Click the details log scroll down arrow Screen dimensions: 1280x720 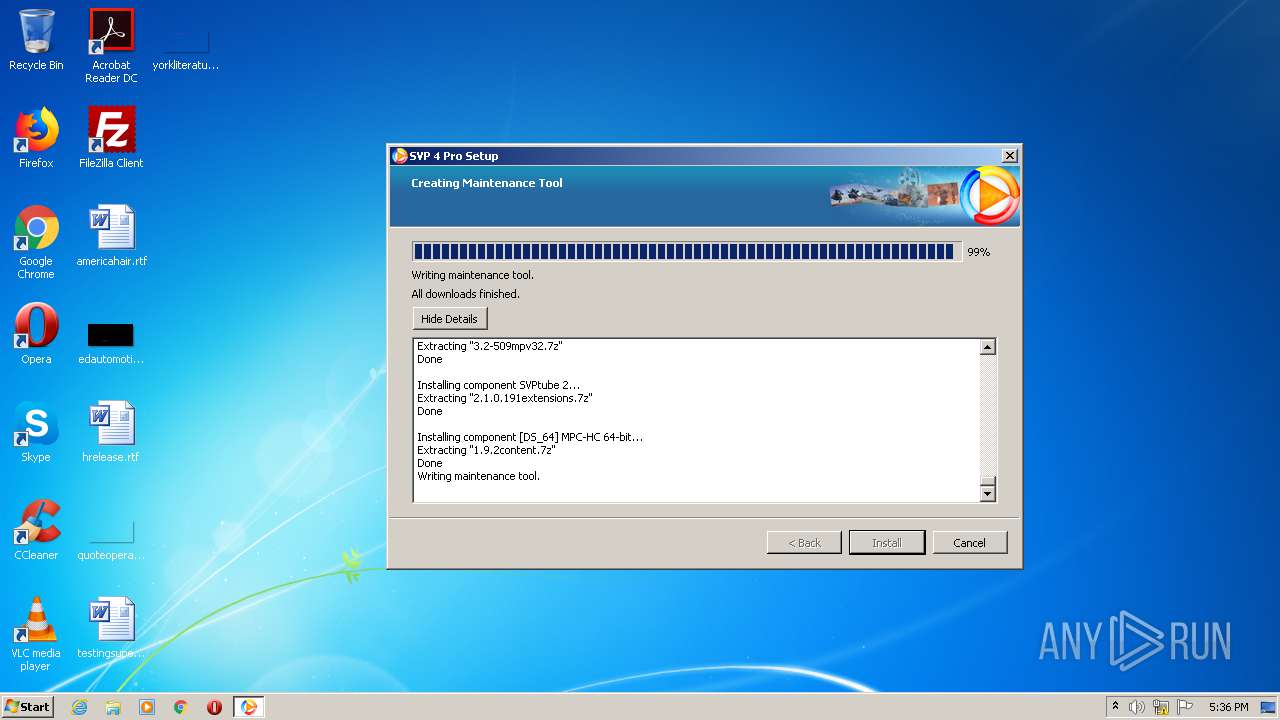pyautogui.click(x=987, y=493)
